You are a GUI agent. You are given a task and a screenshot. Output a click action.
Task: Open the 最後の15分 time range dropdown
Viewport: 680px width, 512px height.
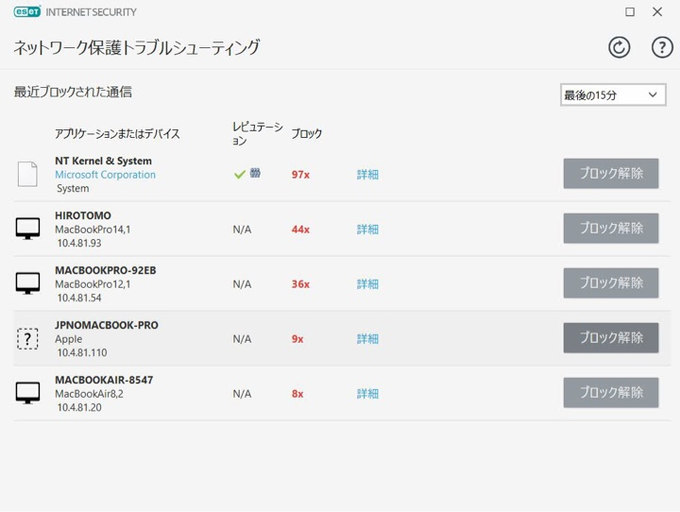(613, 95)
